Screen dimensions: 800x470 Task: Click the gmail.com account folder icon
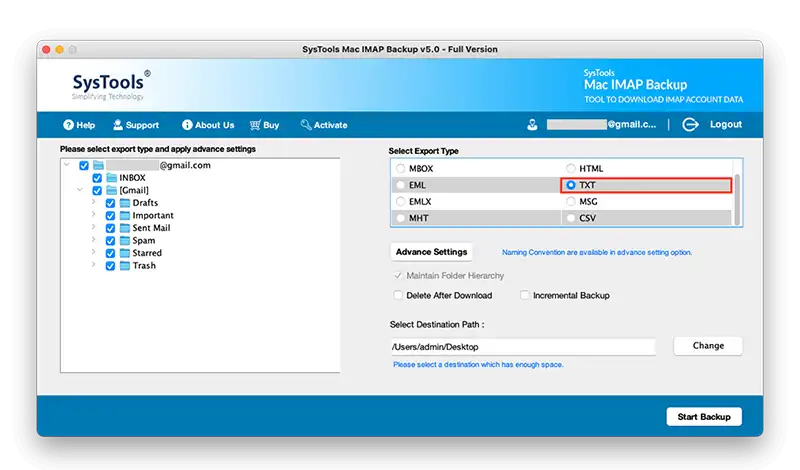click(98, 165)
